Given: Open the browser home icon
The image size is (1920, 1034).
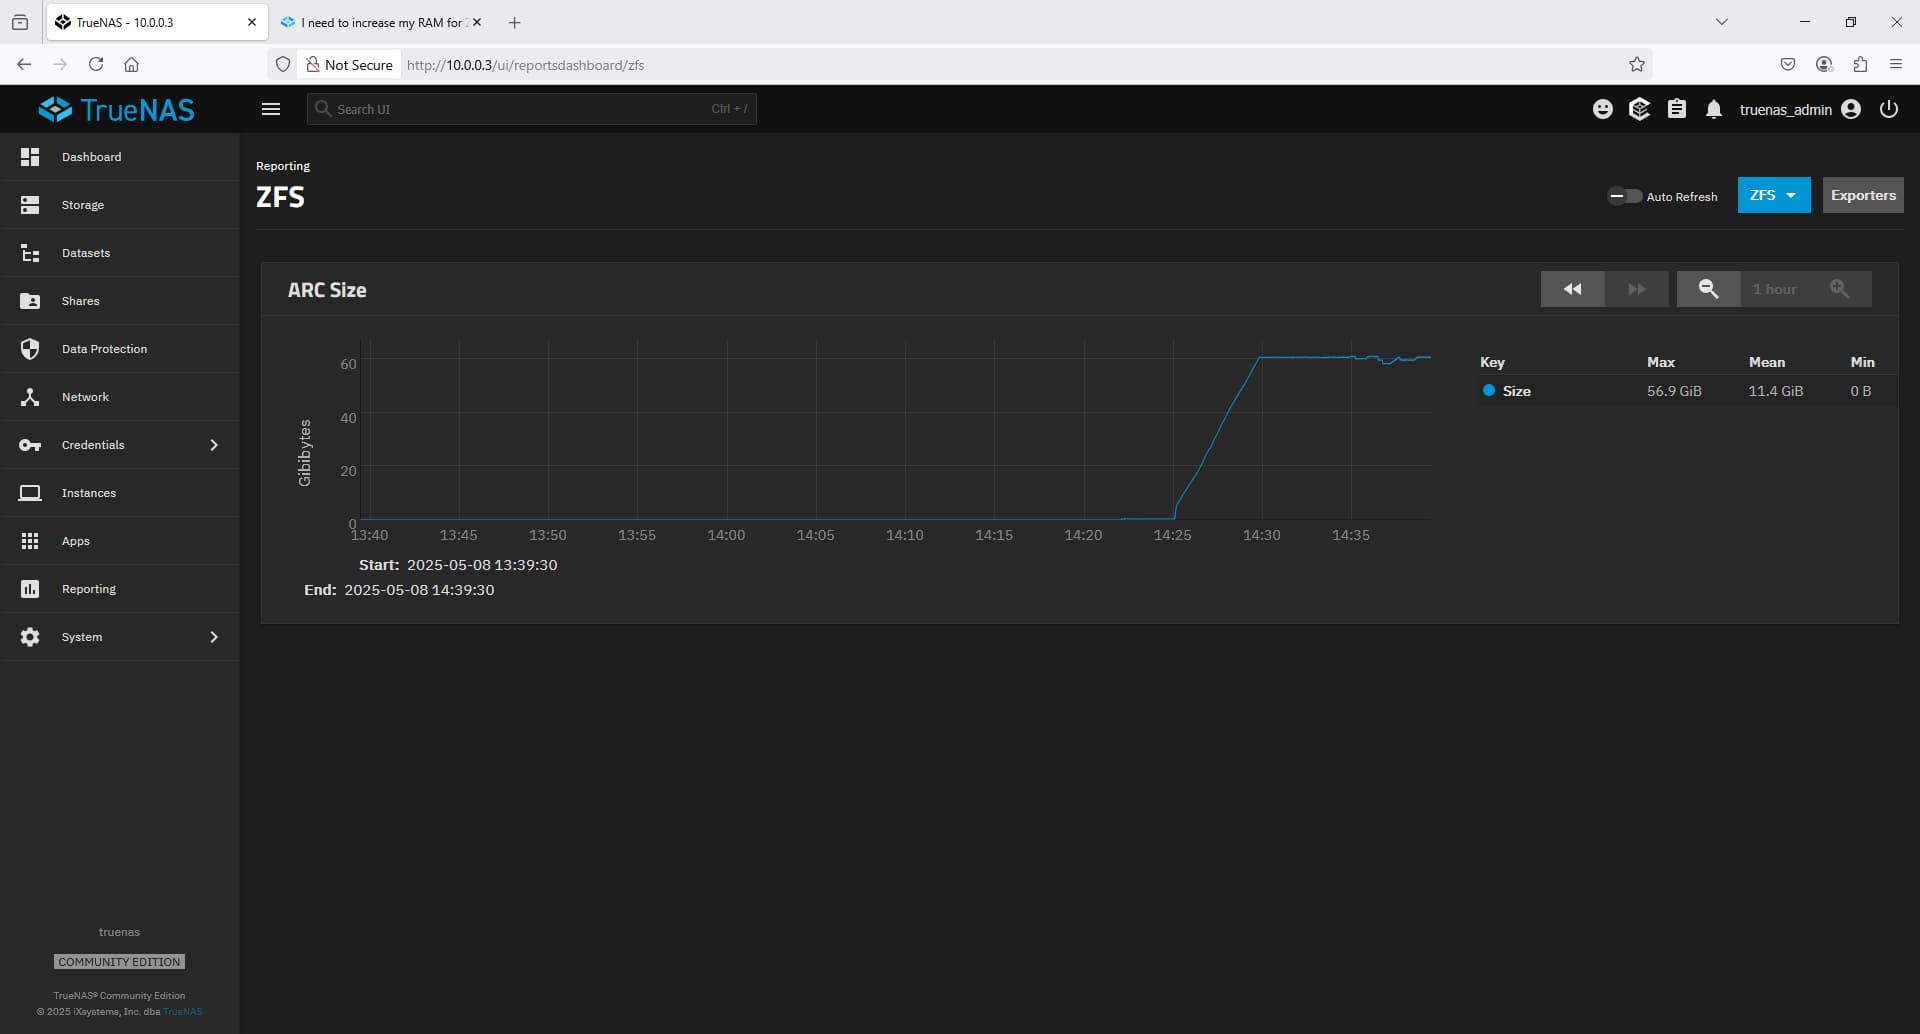Looking at the screenshot, I should pyautogui.click(x=131, y=64).
